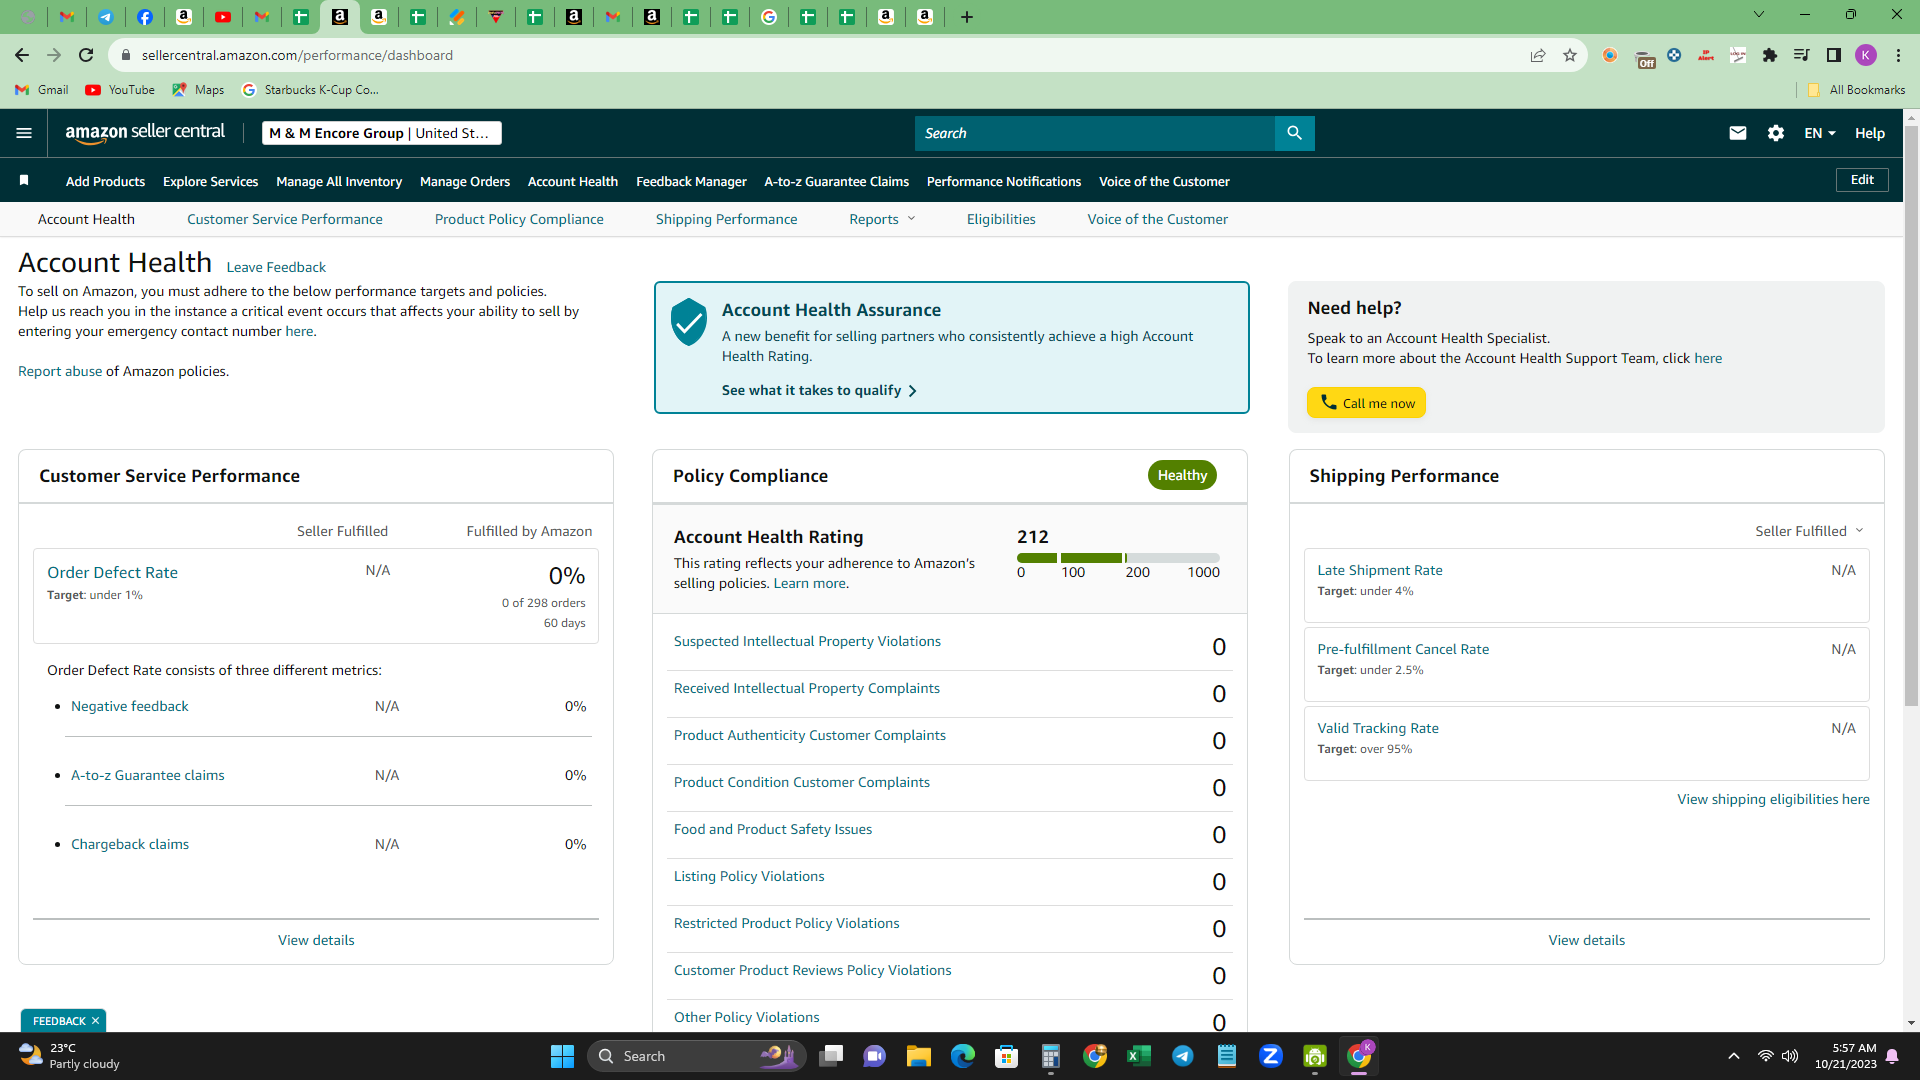Open the Product Policy Compliance tab
Viewport: 1920px width, 1080px height.
[x=519, y=219]
